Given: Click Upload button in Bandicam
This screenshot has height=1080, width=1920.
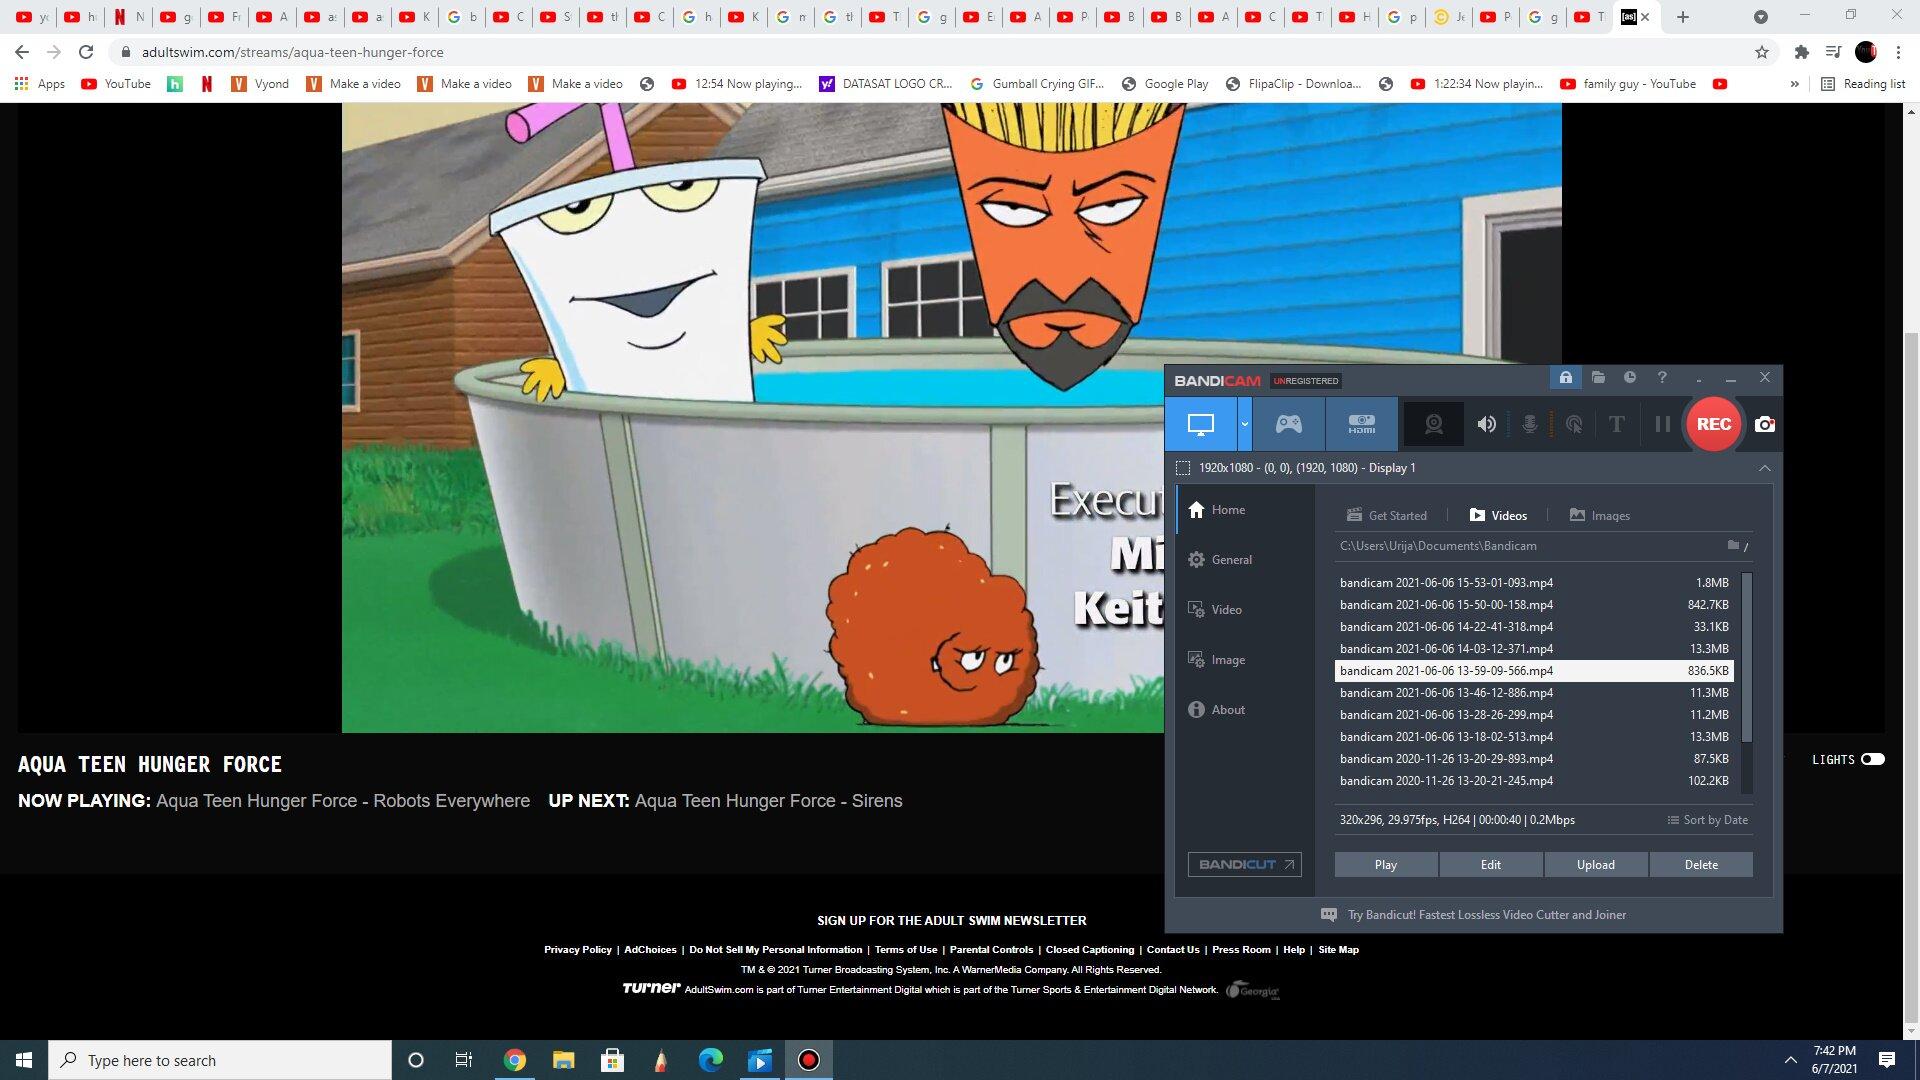Looking at the screenshot, I should [x=1595, y=865].
